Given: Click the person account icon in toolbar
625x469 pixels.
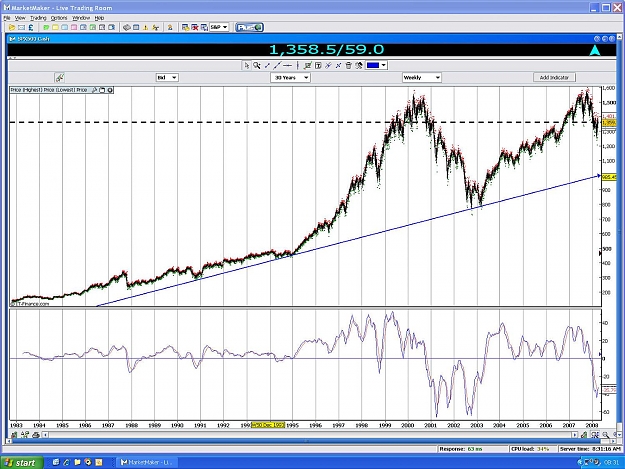Looking at the screenshot, I should 170,27.
